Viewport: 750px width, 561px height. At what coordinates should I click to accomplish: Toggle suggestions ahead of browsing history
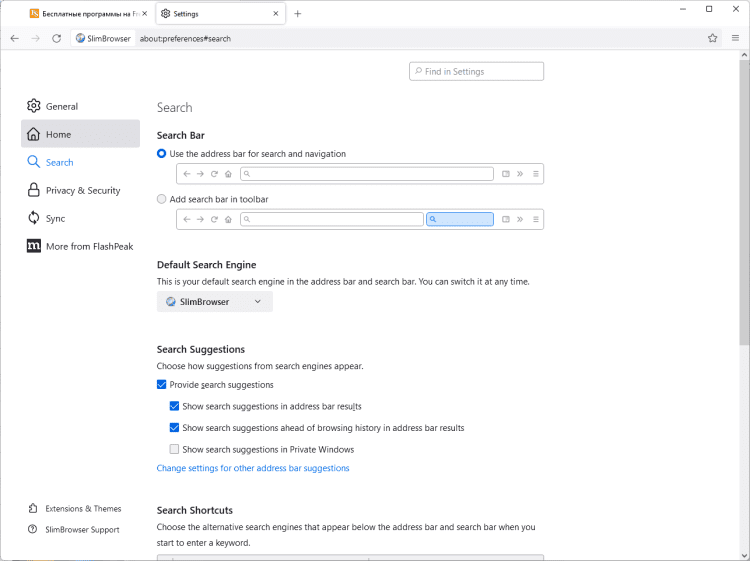[x=175, y=427]
